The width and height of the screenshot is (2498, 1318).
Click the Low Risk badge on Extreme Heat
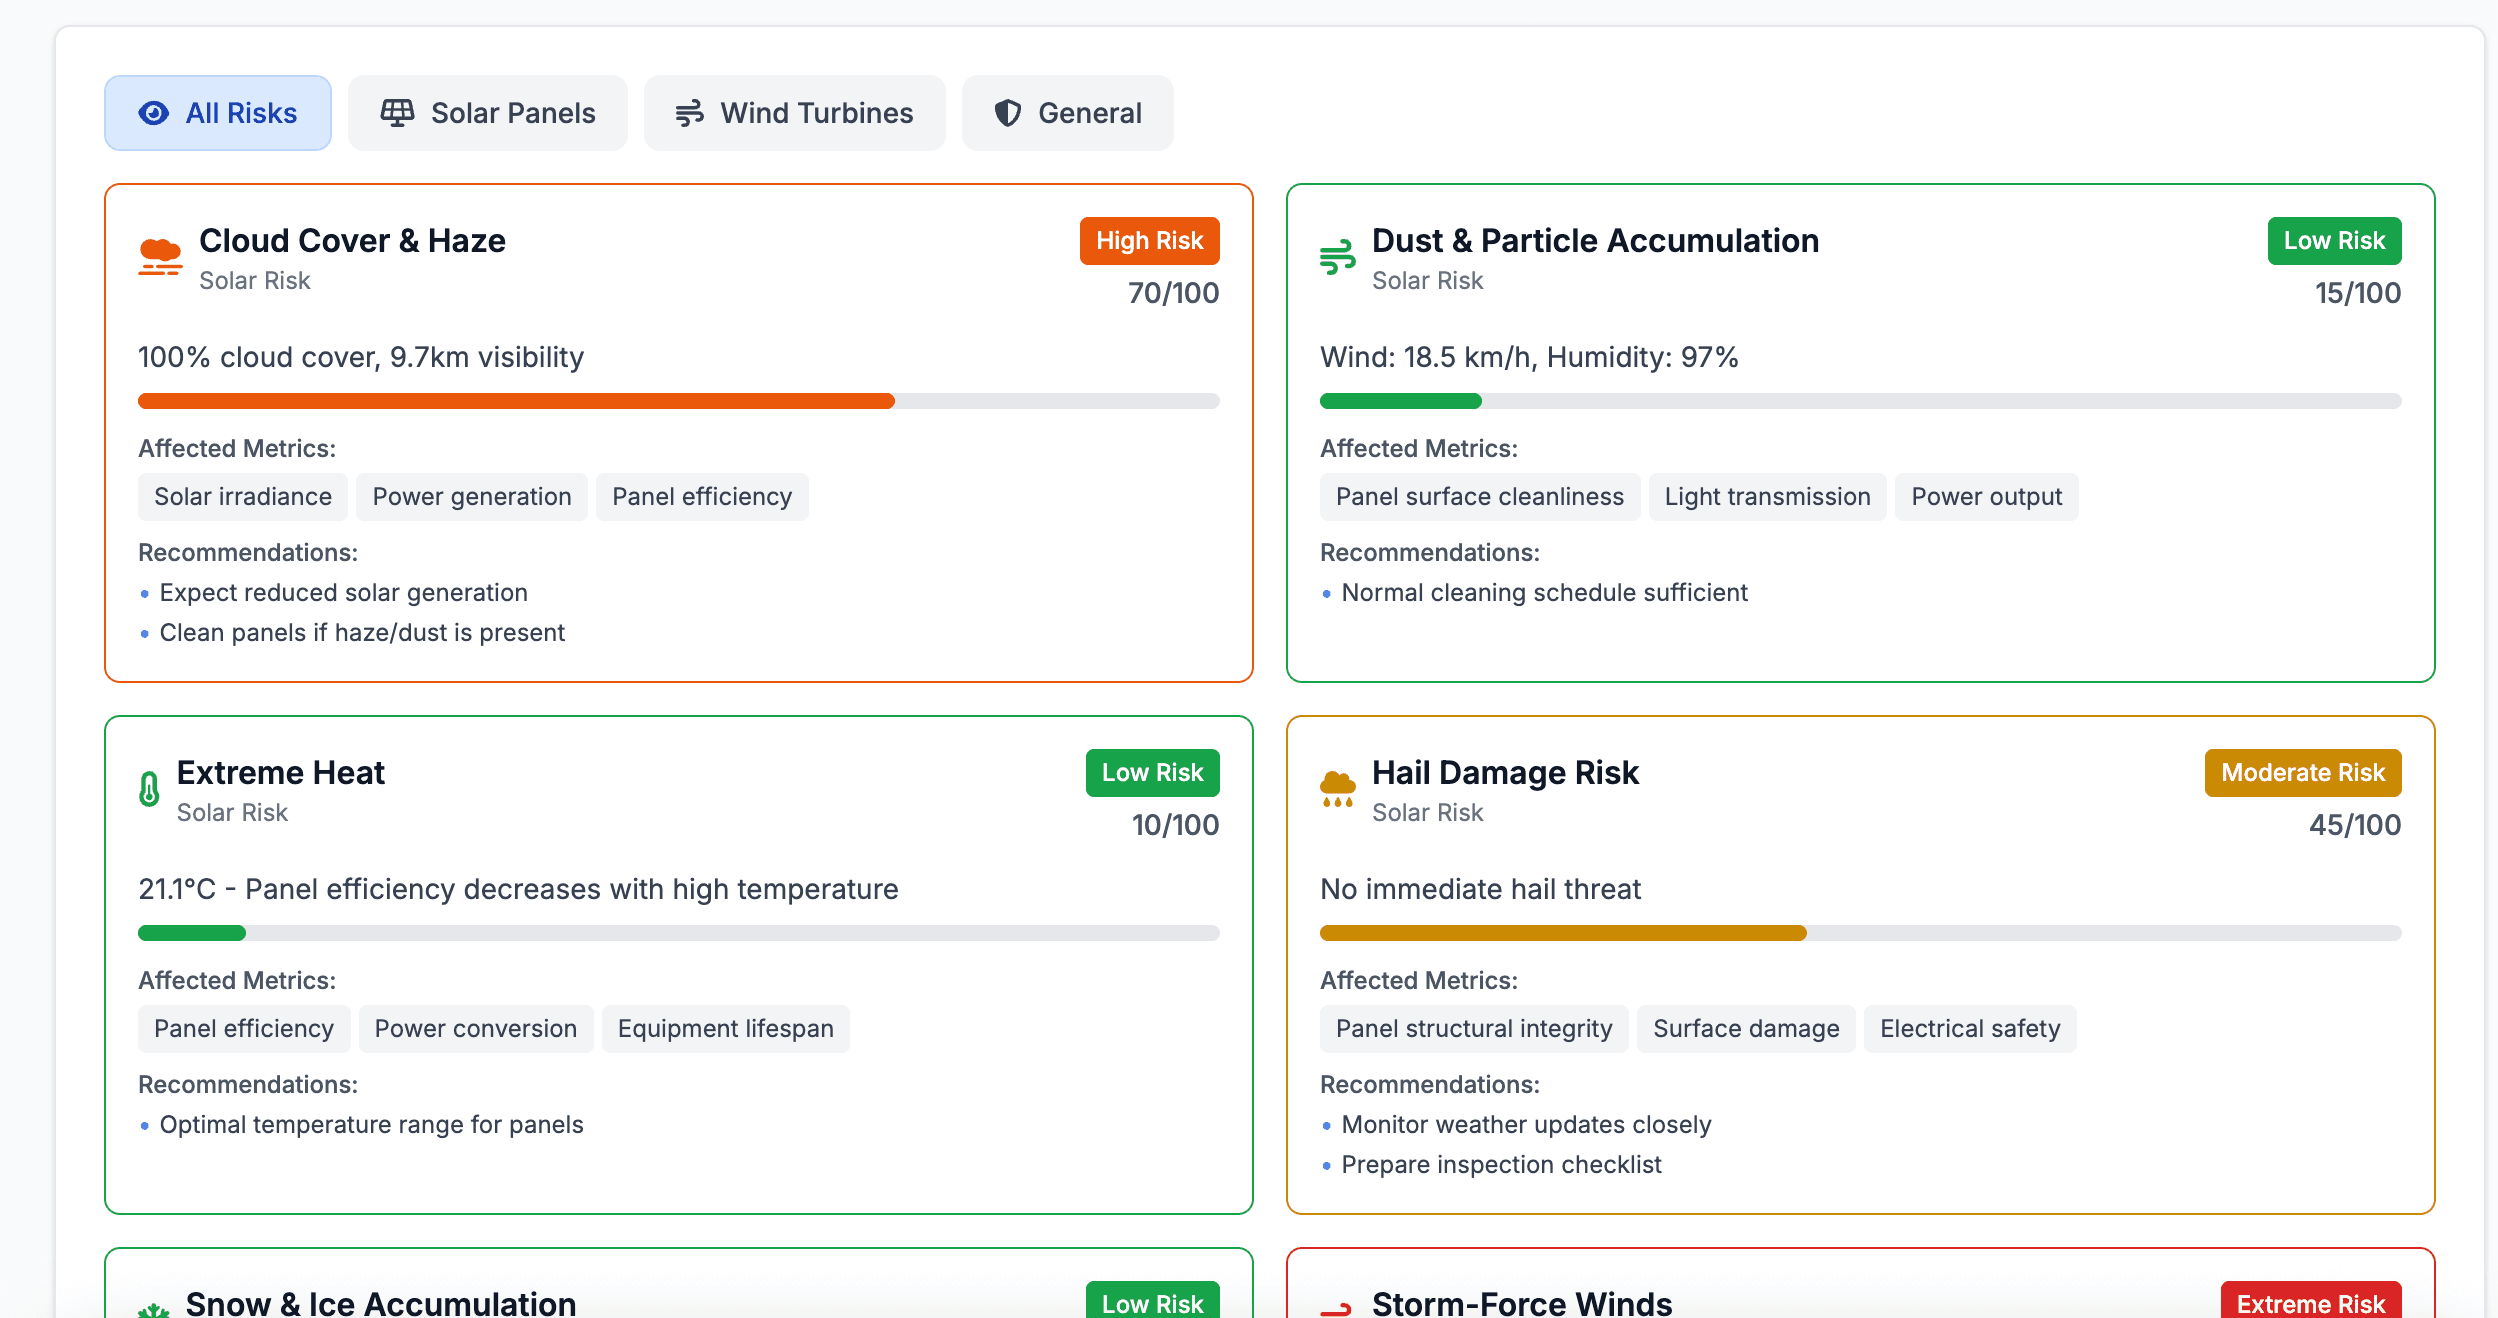point(1153,773)
